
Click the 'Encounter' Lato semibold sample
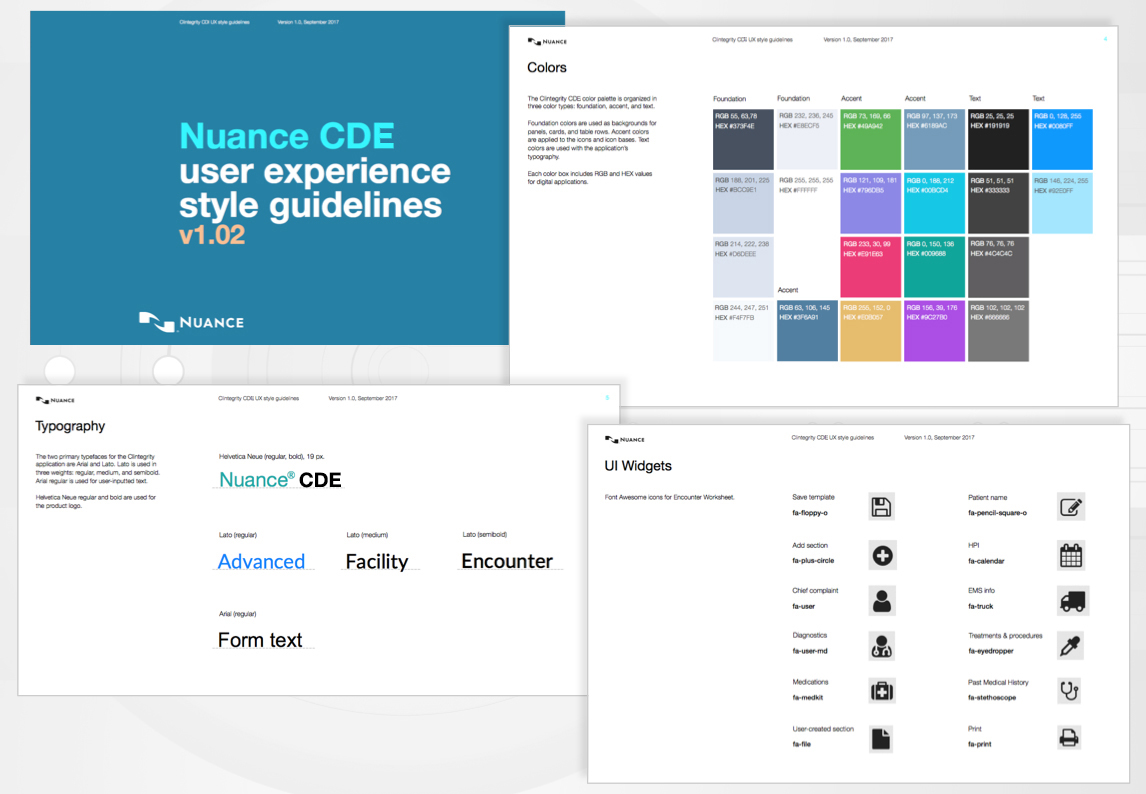click(506, 561)
